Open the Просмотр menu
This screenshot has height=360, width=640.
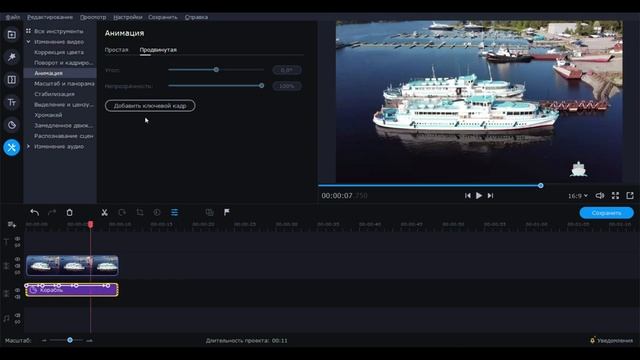point(93,17)
